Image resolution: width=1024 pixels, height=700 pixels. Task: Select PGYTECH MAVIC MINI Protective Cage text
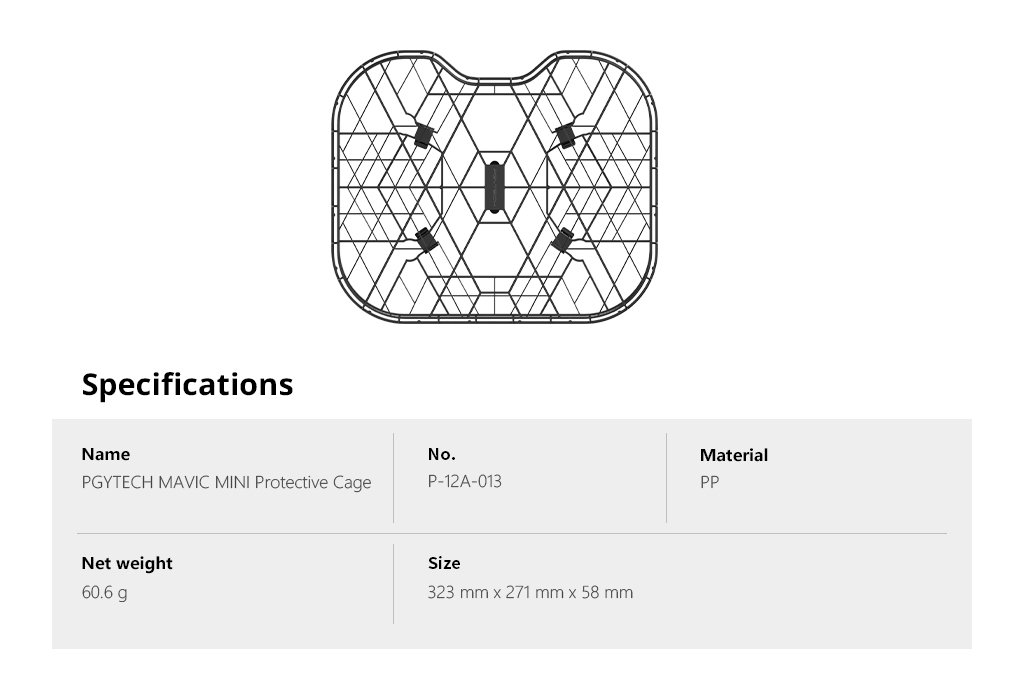(x=227, y=483)
